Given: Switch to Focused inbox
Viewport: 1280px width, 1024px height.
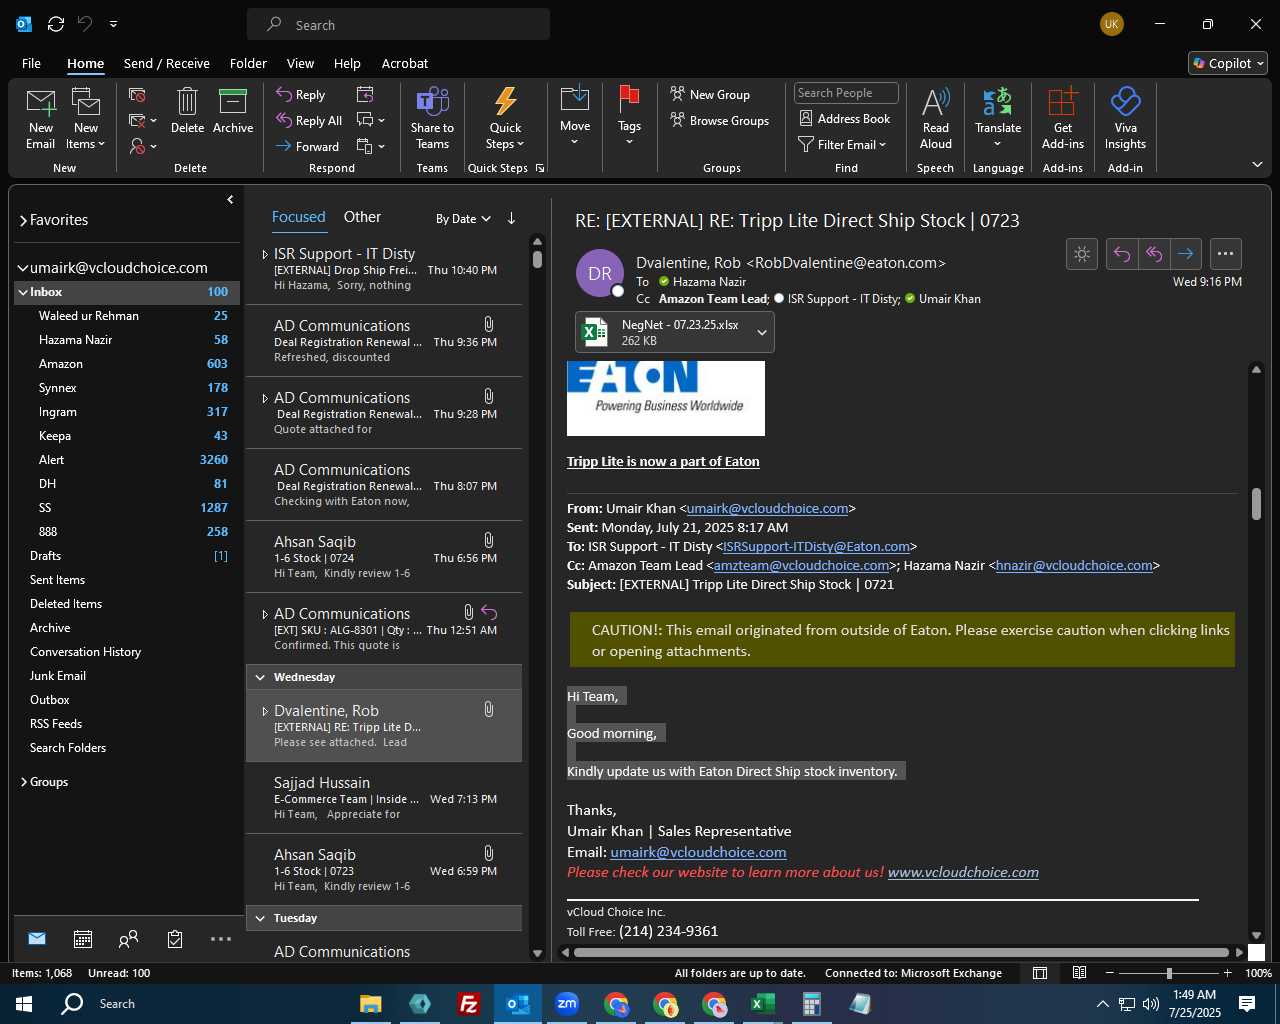Looking at the screenshot, I should click(298, 217).
